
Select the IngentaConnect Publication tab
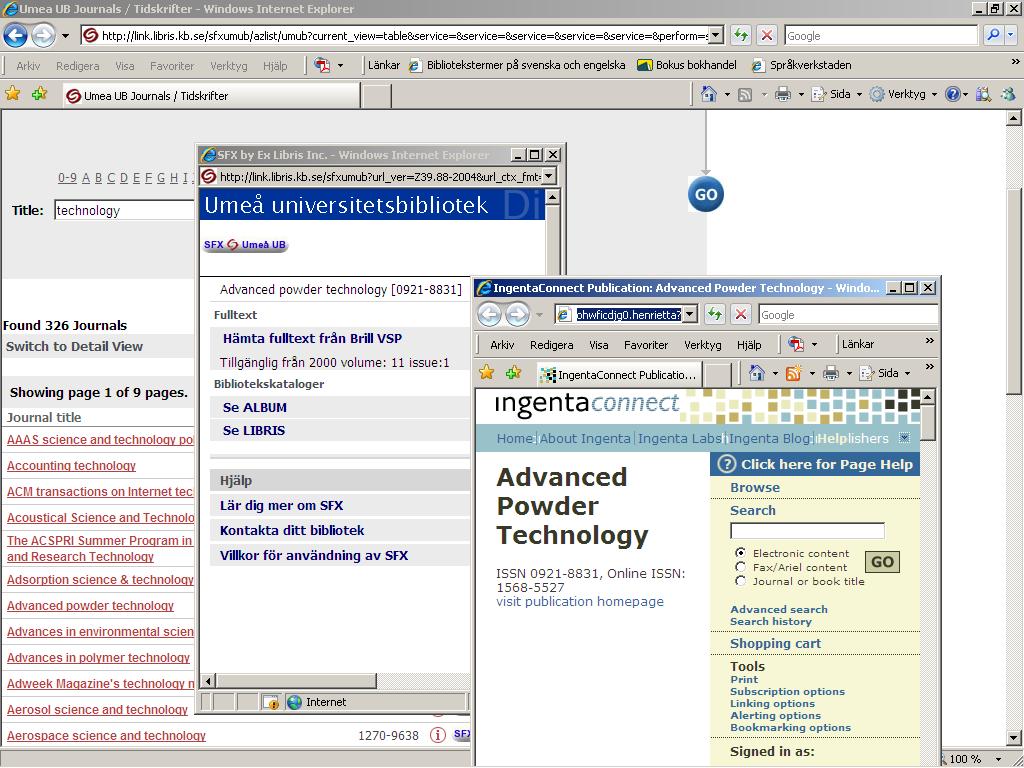[x=619, y=374]
